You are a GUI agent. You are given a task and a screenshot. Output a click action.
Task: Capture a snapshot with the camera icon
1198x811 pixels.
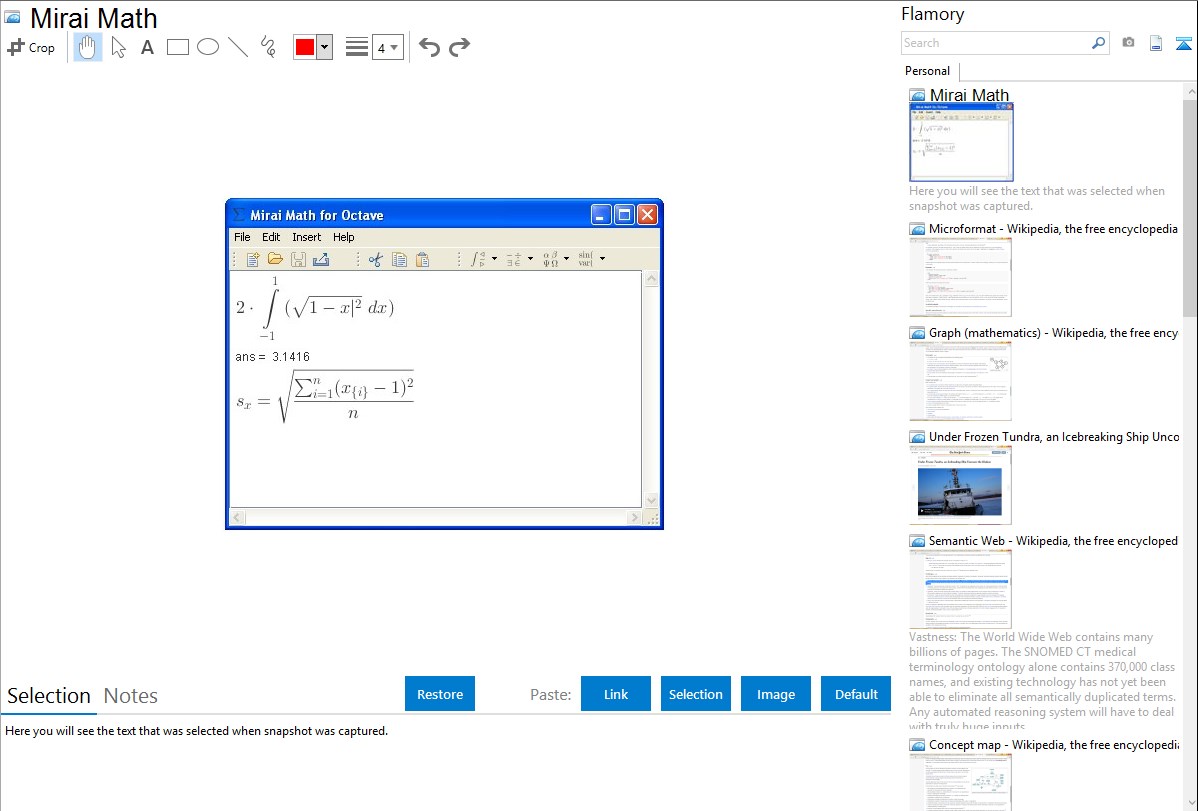click(1128, 43)
